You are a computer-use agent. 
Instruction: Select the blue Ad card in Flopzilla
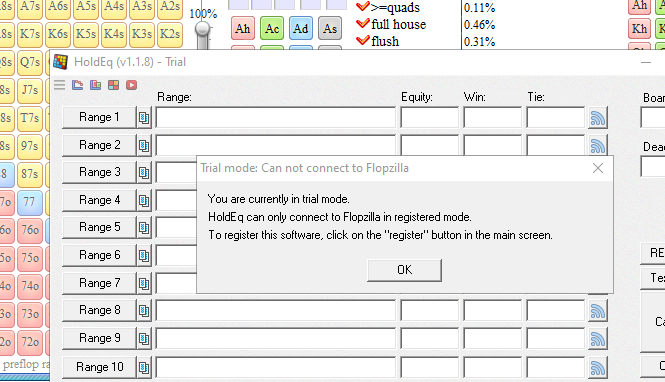click(x=301, y=28)
